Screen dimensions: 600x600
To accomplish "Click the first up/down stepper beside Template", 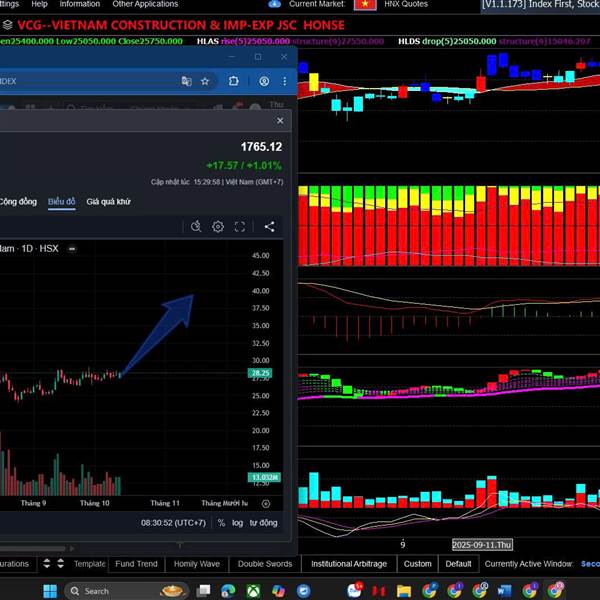I will [x=47, y=563].
